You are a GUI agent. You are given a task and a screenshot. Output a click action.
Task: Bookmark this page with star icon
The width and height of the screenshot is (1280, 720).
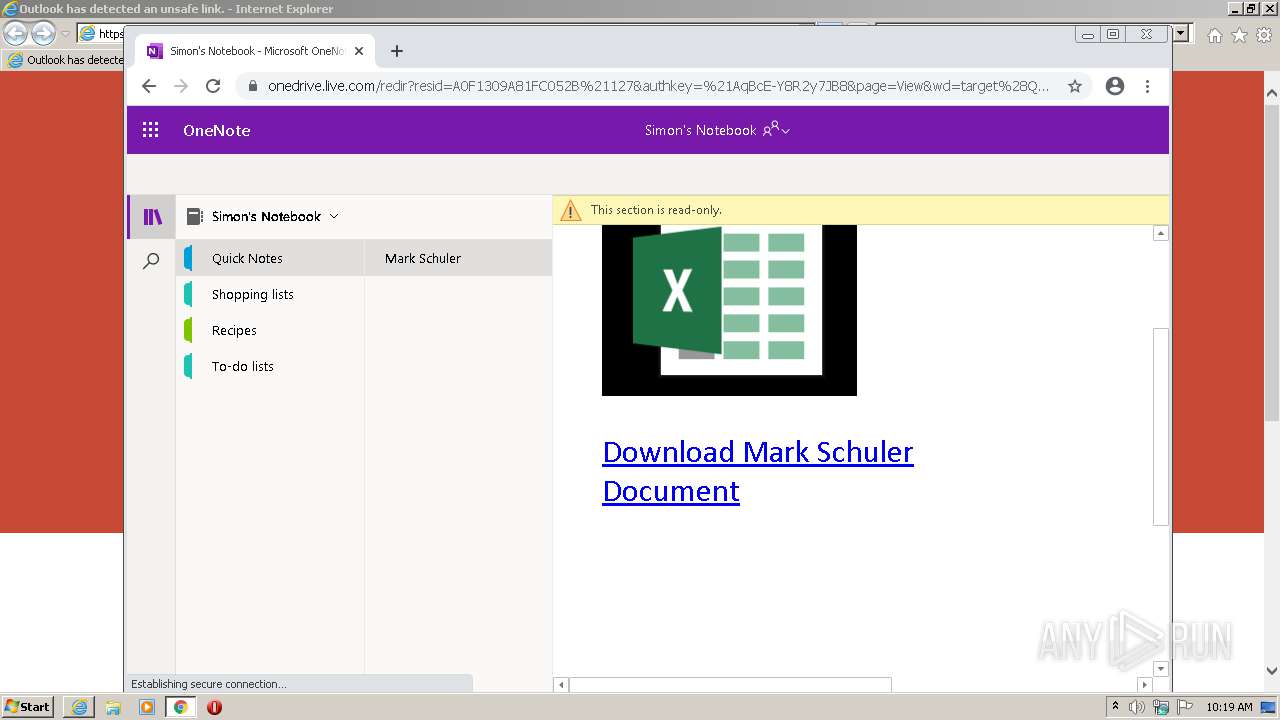point(1075,86)
